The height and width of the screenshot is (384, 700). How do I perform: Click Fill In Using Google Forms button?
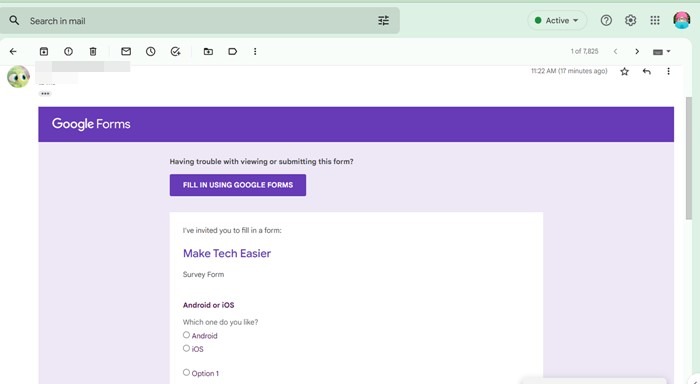tap(238, 185)
